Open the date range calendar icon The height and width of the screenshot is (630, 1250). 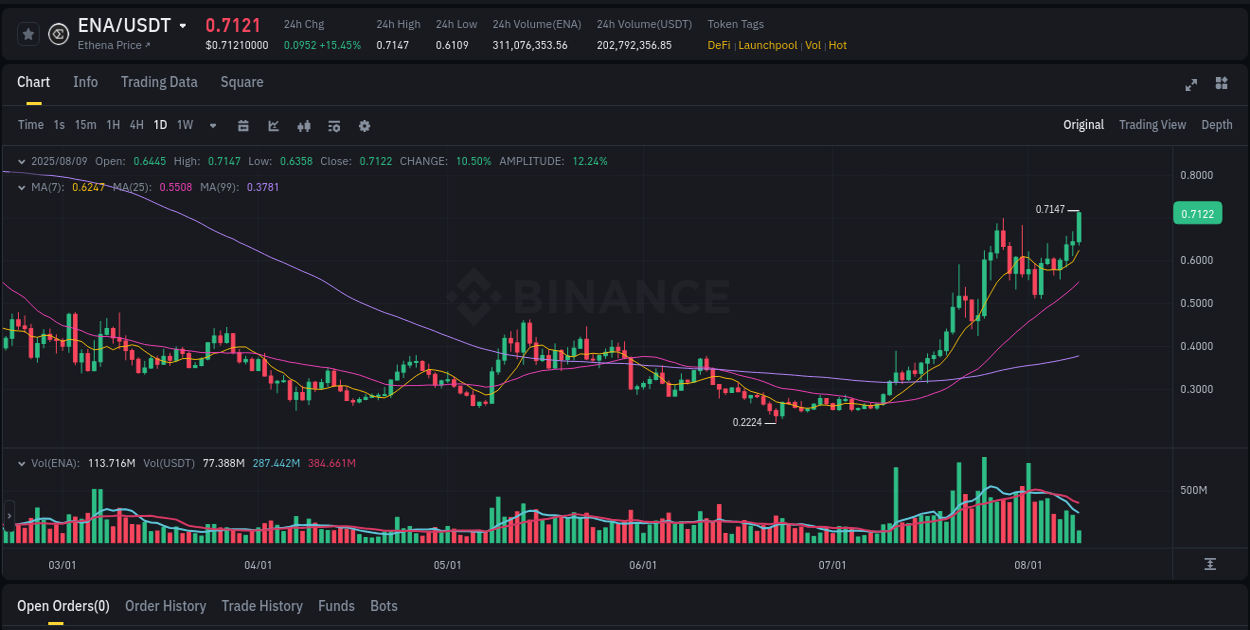coord(243,125)
